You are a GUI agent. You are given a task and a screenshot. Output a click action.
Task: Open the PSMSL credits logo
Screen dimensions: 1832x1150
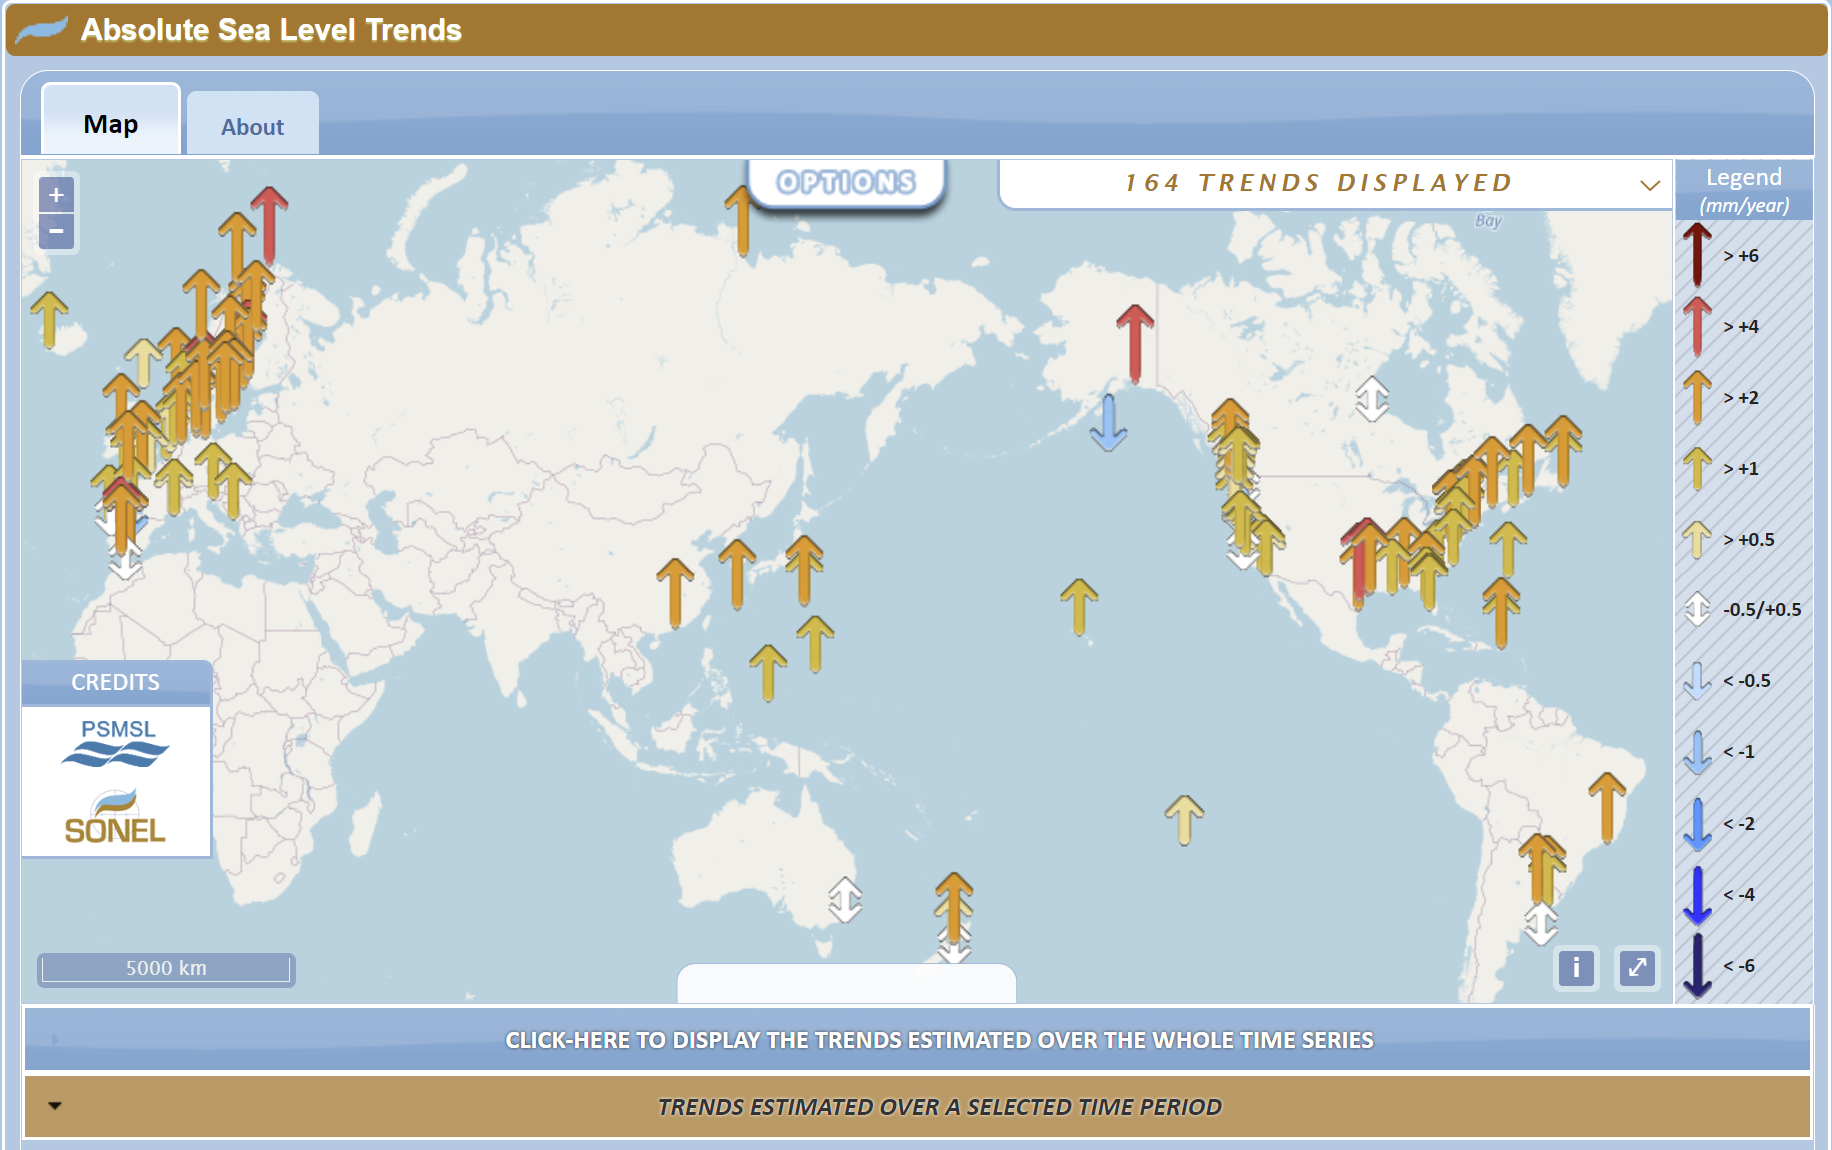[x=116, y=742]
